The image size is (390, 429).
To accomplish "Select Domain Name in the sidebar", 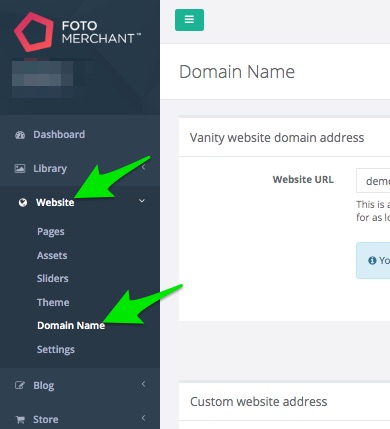I will tap(71, 325).
